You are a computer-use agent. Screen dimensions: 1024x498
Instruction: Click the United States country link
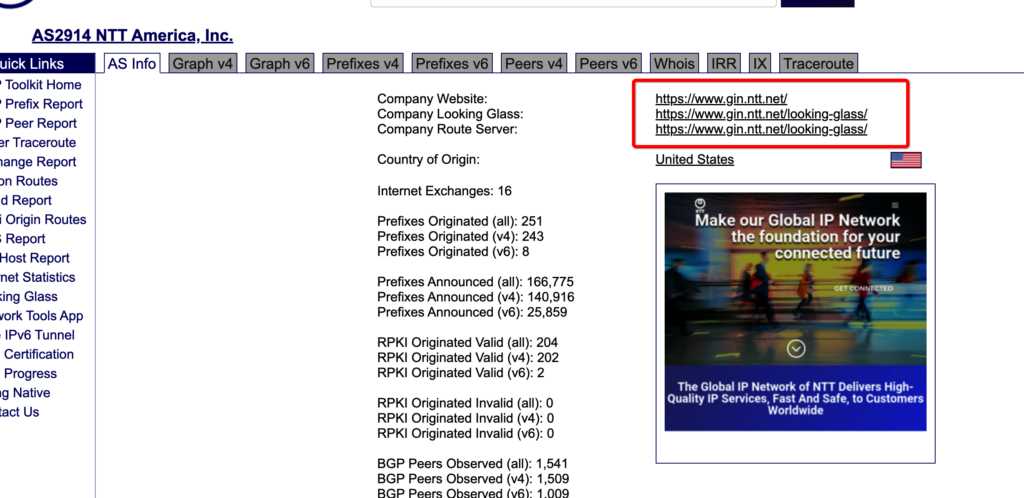click(x=694, y=160)
